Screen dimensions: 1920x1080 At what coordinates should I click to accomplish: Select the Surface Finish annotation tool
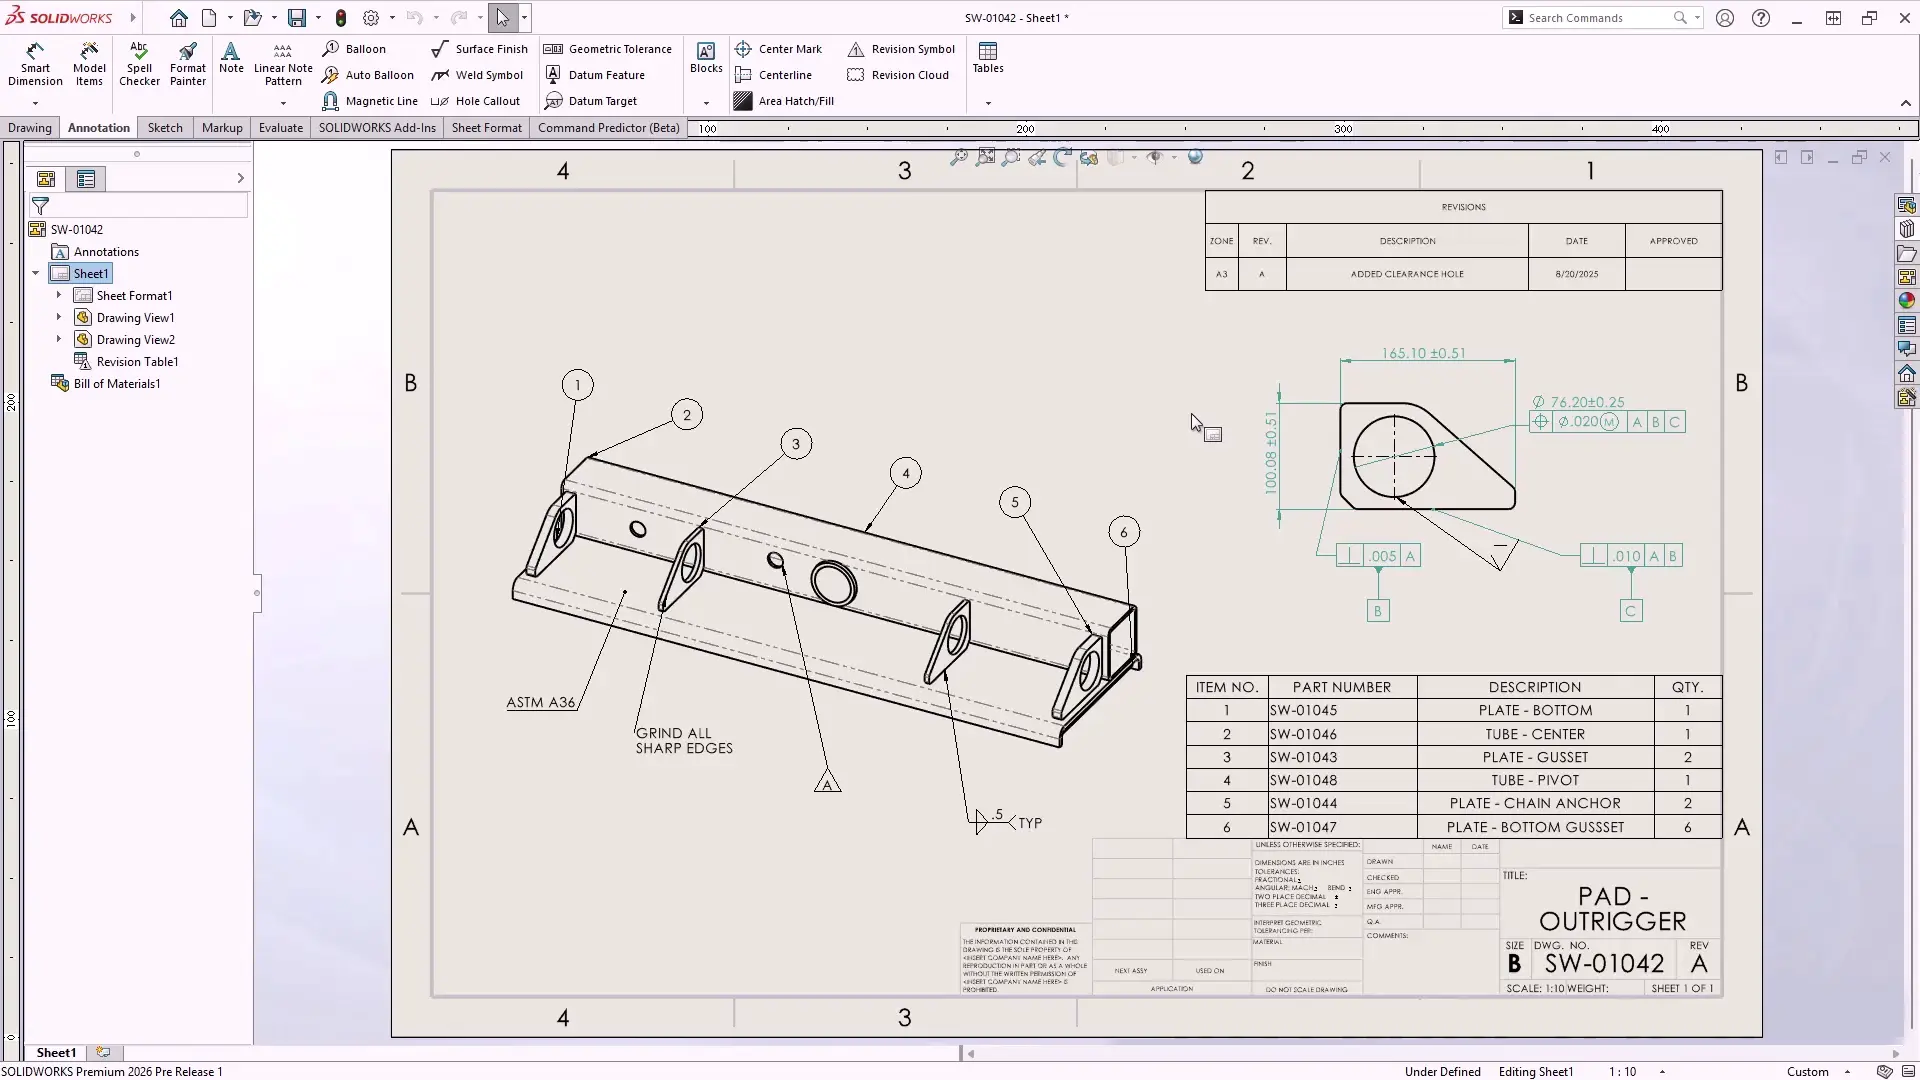[480, 48]
